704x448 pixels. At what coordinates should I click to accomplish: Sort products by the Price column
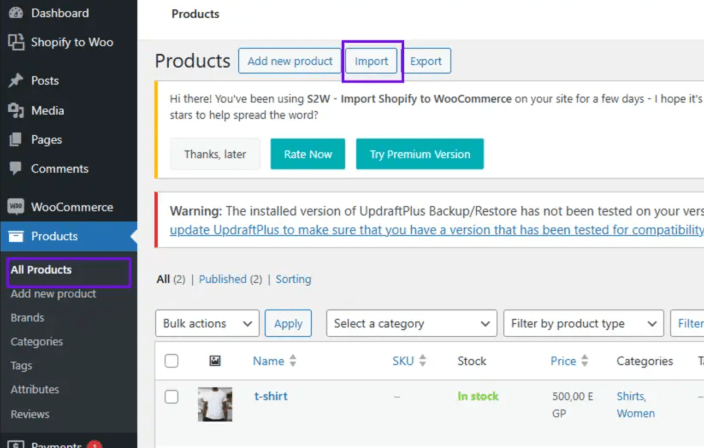tap(563, 361)
